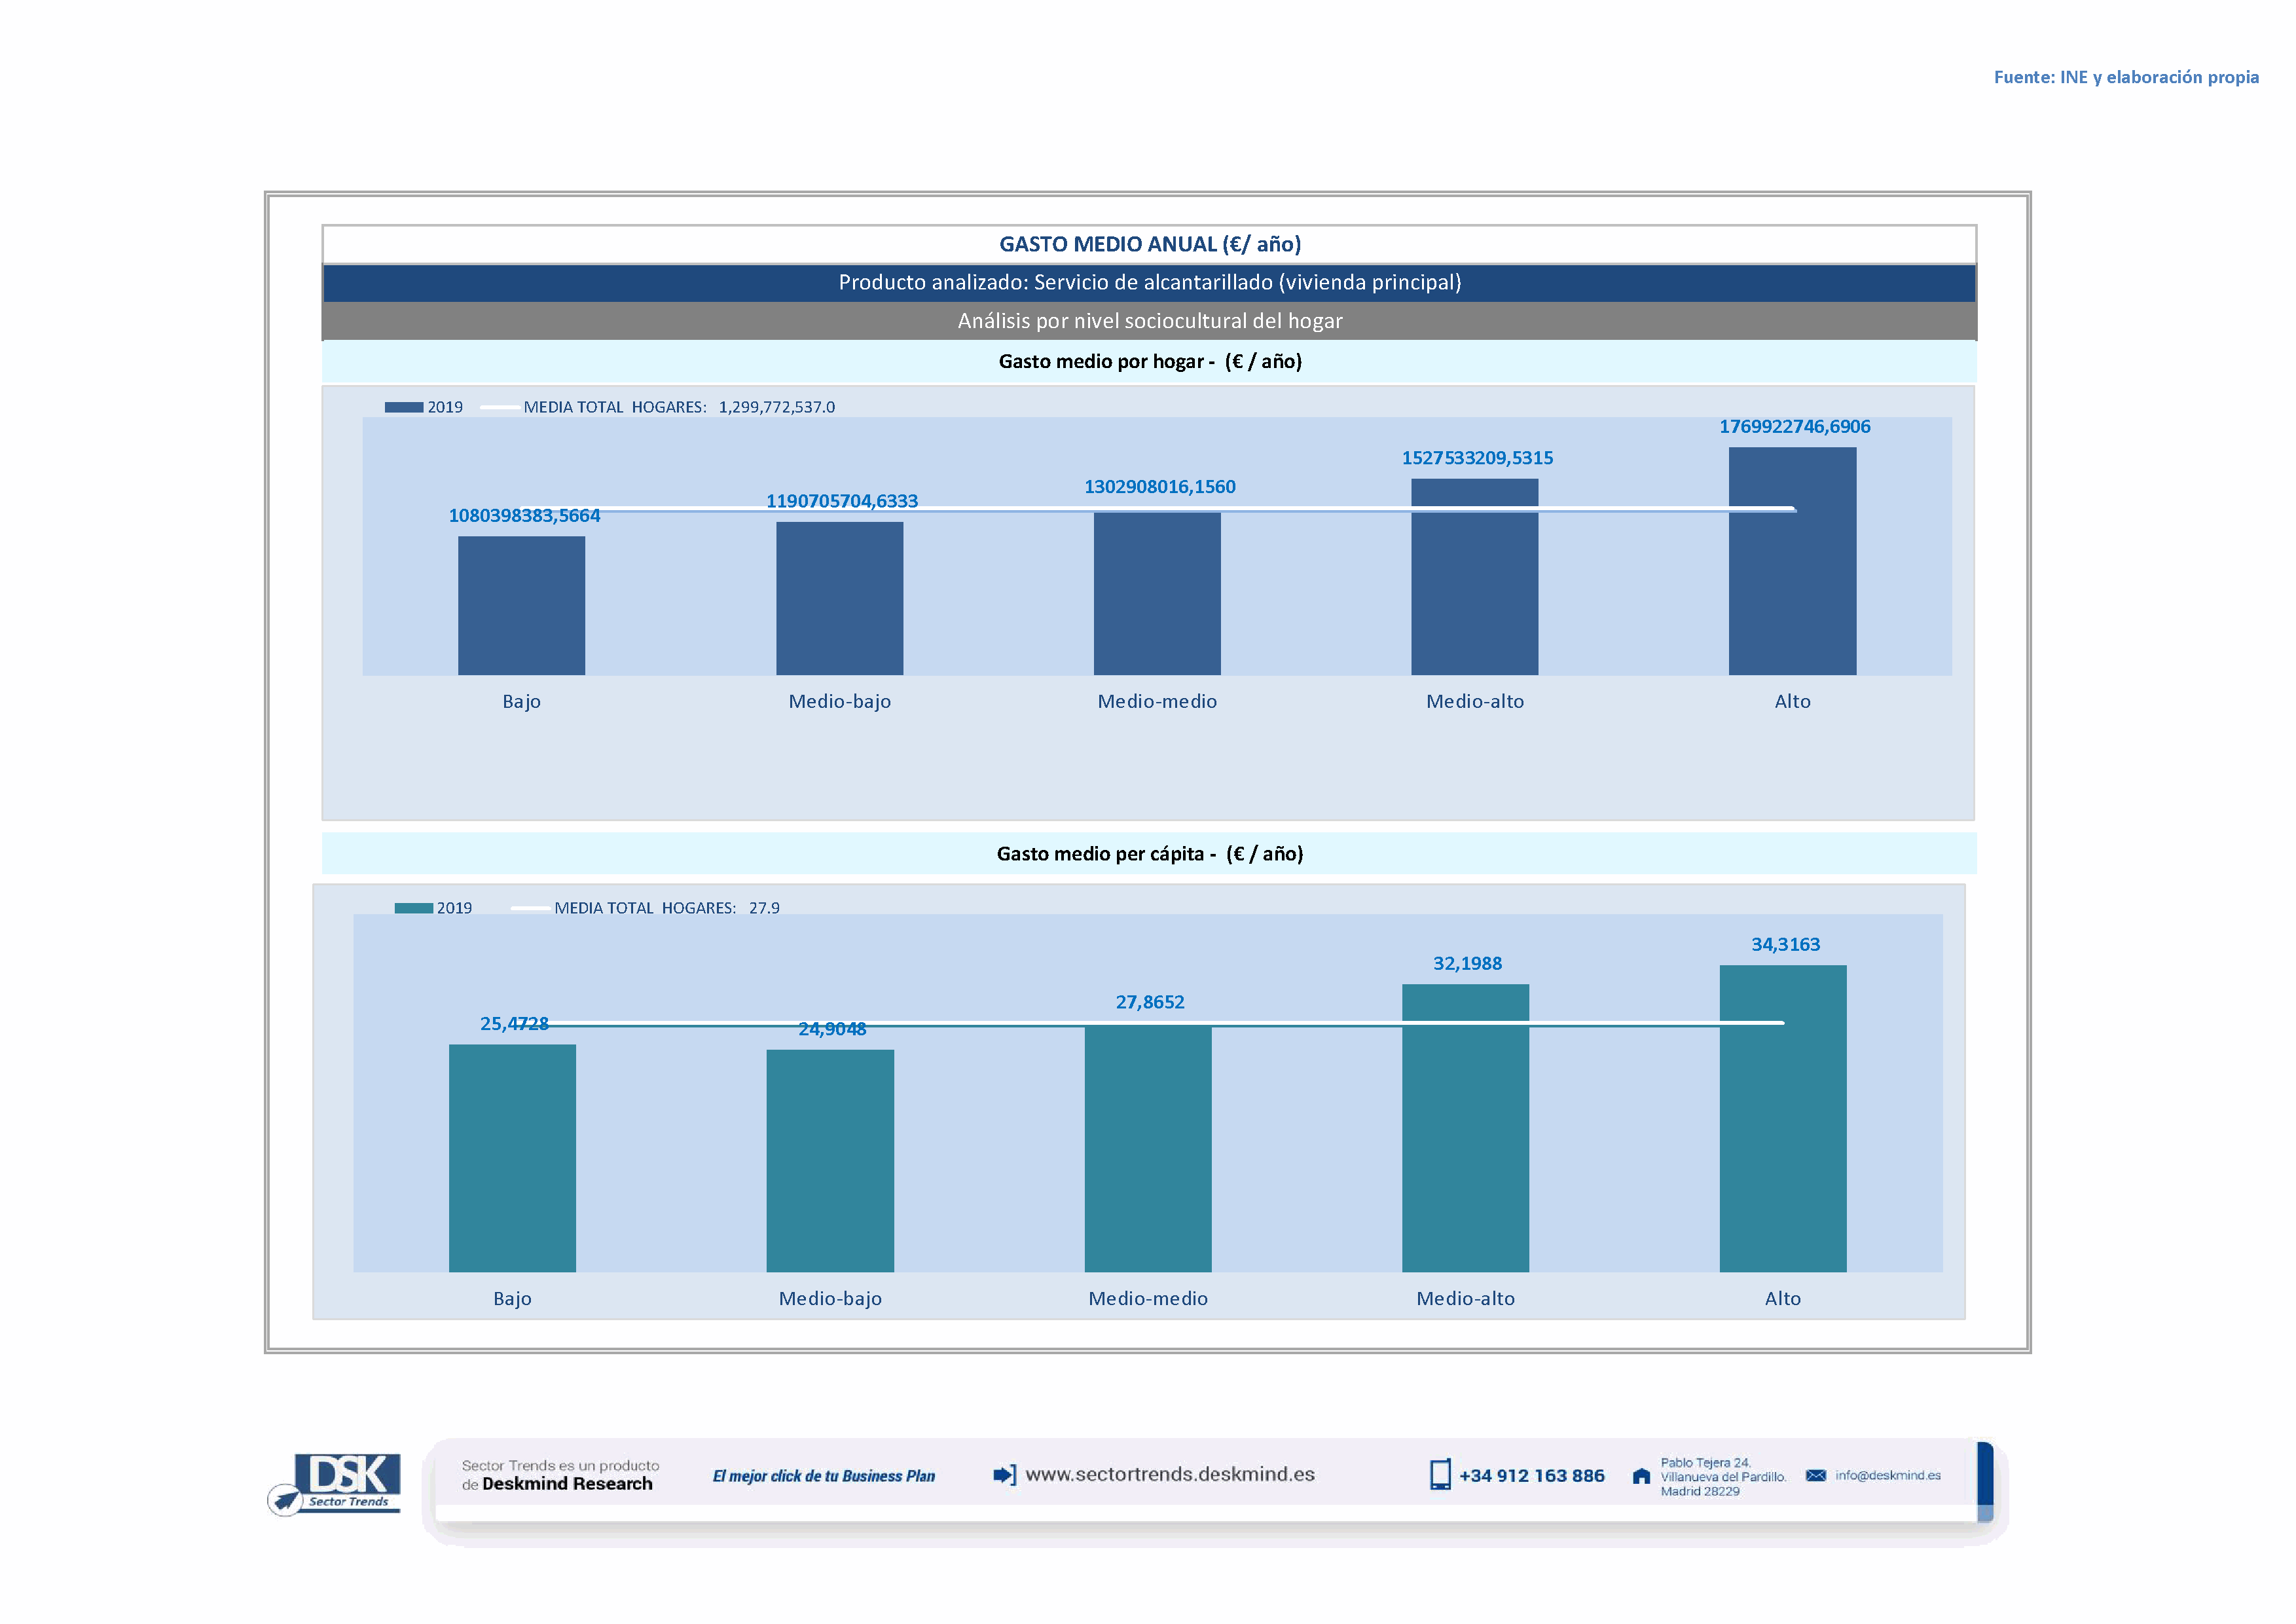
Task: Click the "Gasto medio per cápita" heading
Action: pyautogui.click(x=1150, y=854)
